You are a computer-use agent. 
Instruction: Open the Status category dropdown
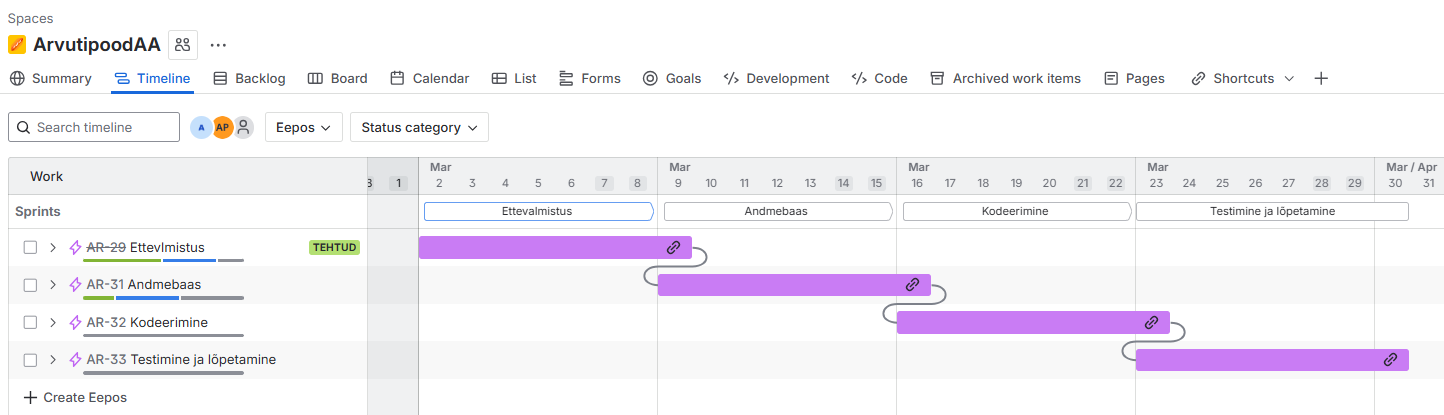tap(419, 127)
